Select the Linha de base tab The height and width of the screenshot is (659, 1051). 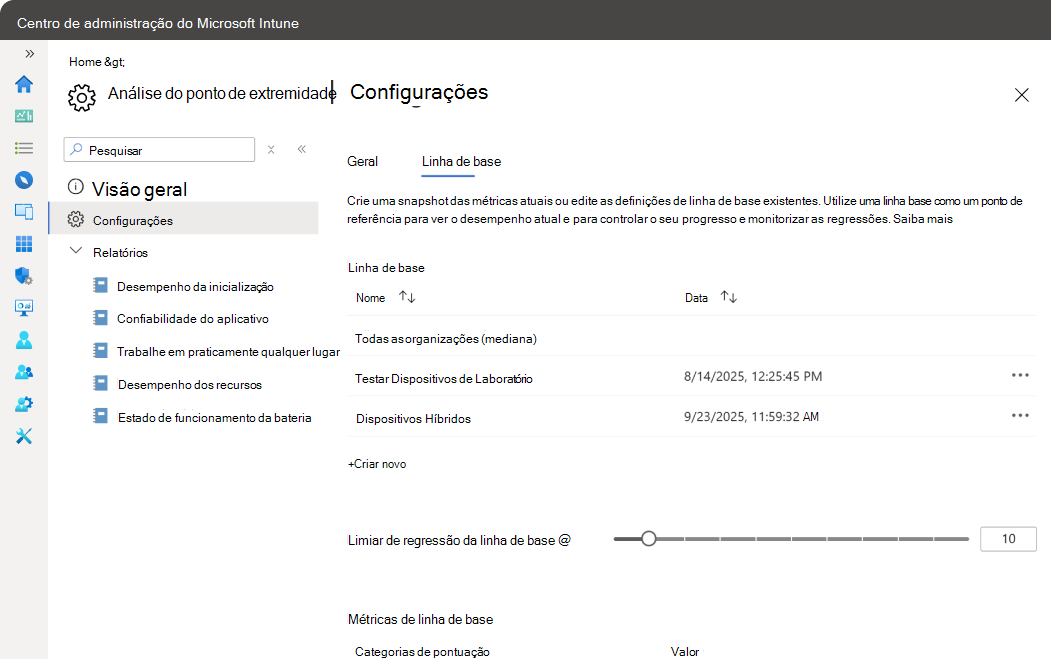[x=461, y=162]
